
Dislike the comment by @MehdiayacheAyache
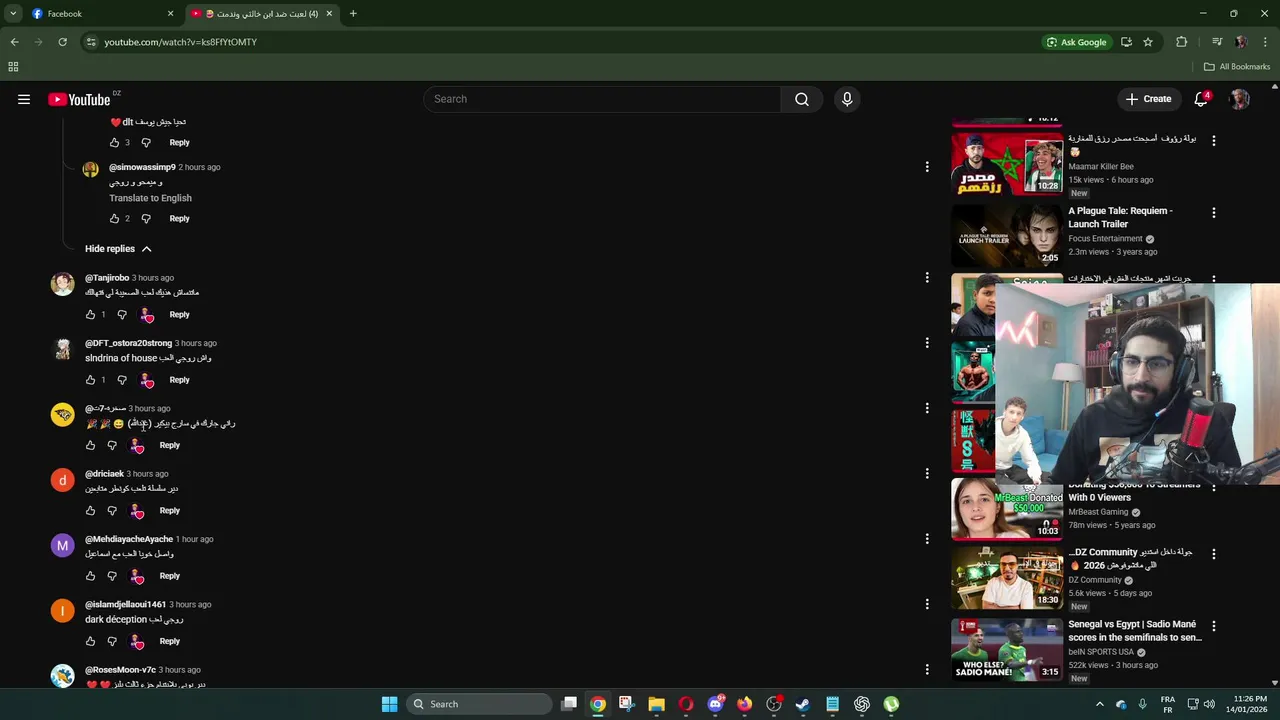coord(112,576)
